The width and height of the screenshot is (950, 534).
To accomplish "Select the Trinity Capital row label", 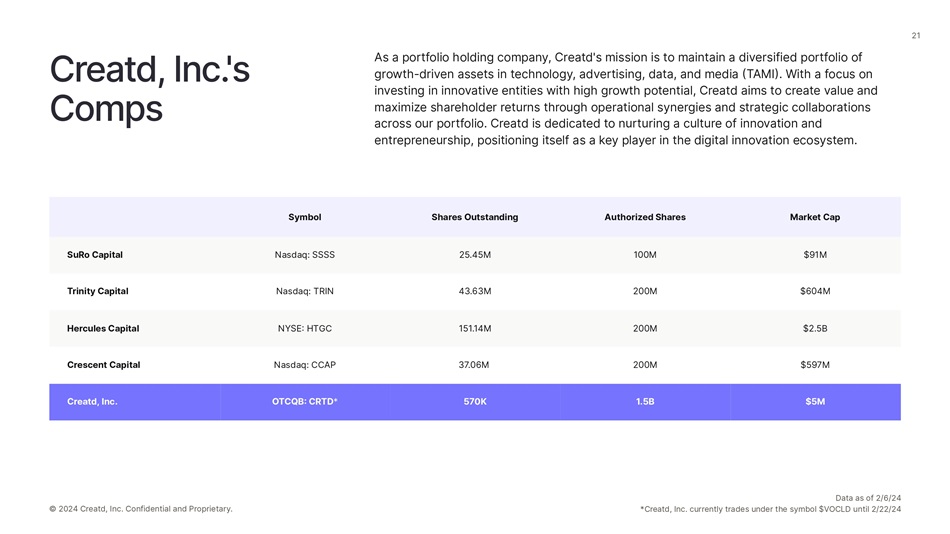I will [x=98, y=291].
